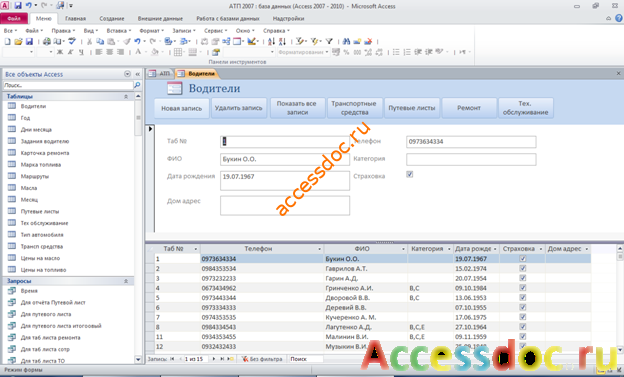The width and height of the screenshot is (624, 377).
Task: Open the Категория column header dropdown
Action: (x=449, y=249)
